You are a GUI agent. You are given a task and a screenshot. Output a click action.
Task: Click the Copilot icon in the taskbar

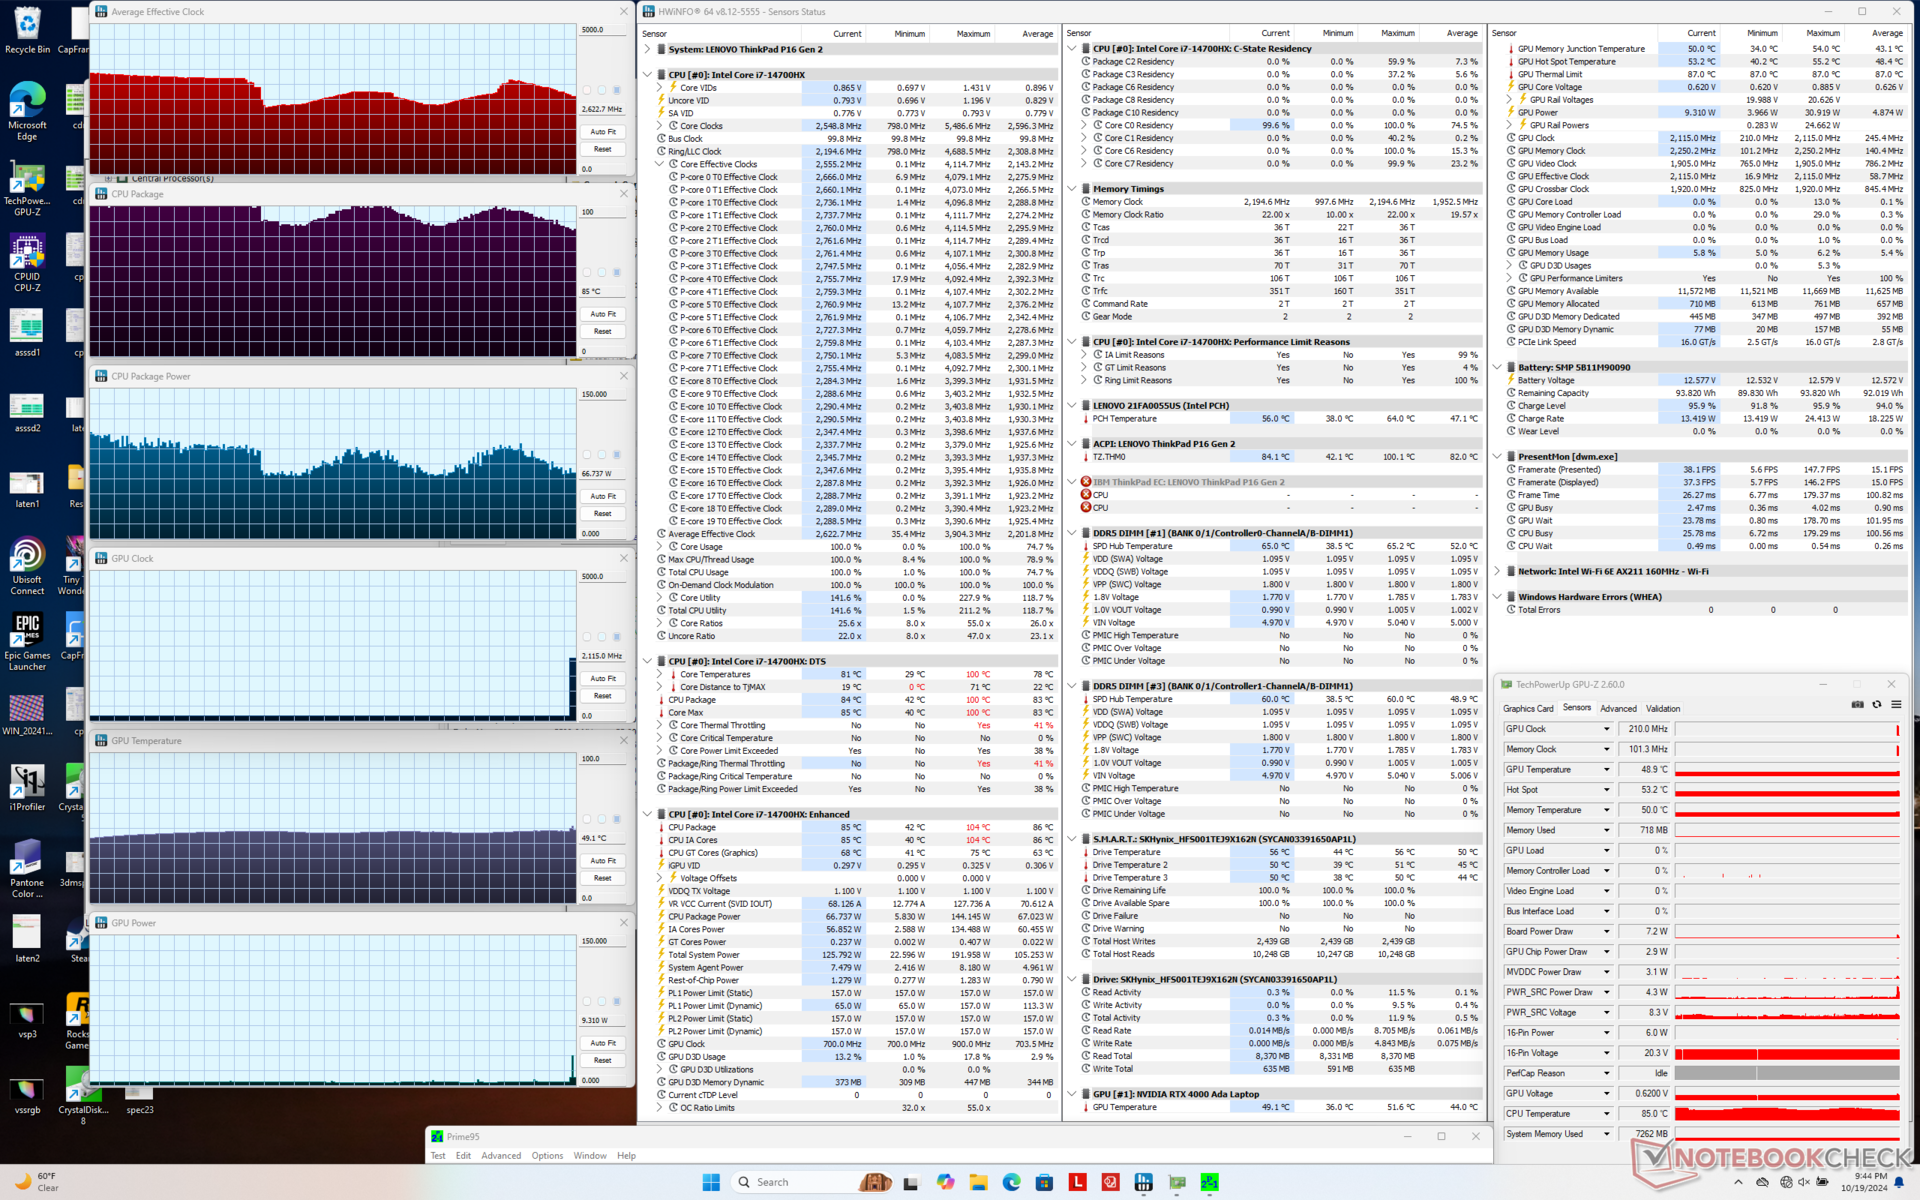coord(945,1182)
